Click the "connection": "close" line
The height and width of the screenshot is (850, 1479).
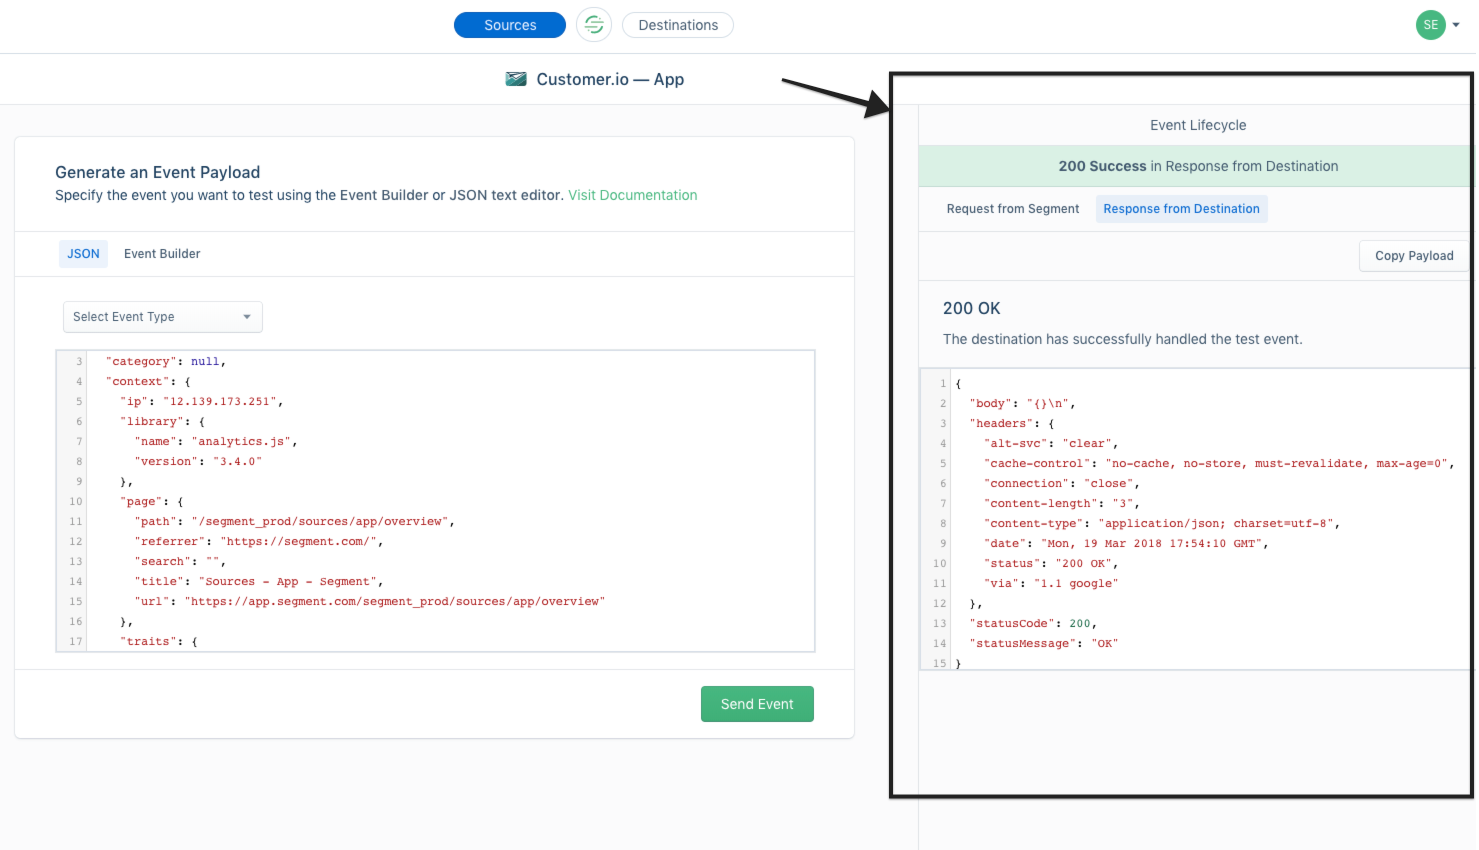(1062, 483)
